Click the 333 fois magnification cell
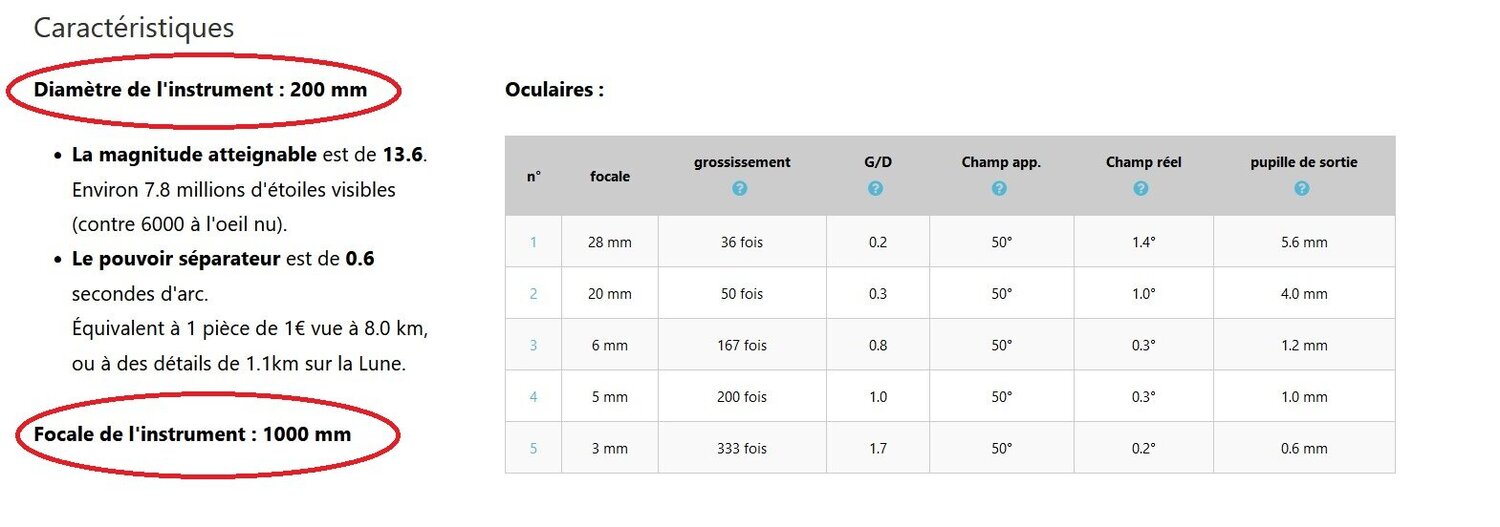Viewport: 1500px width, 527px height. coord(742,449)
